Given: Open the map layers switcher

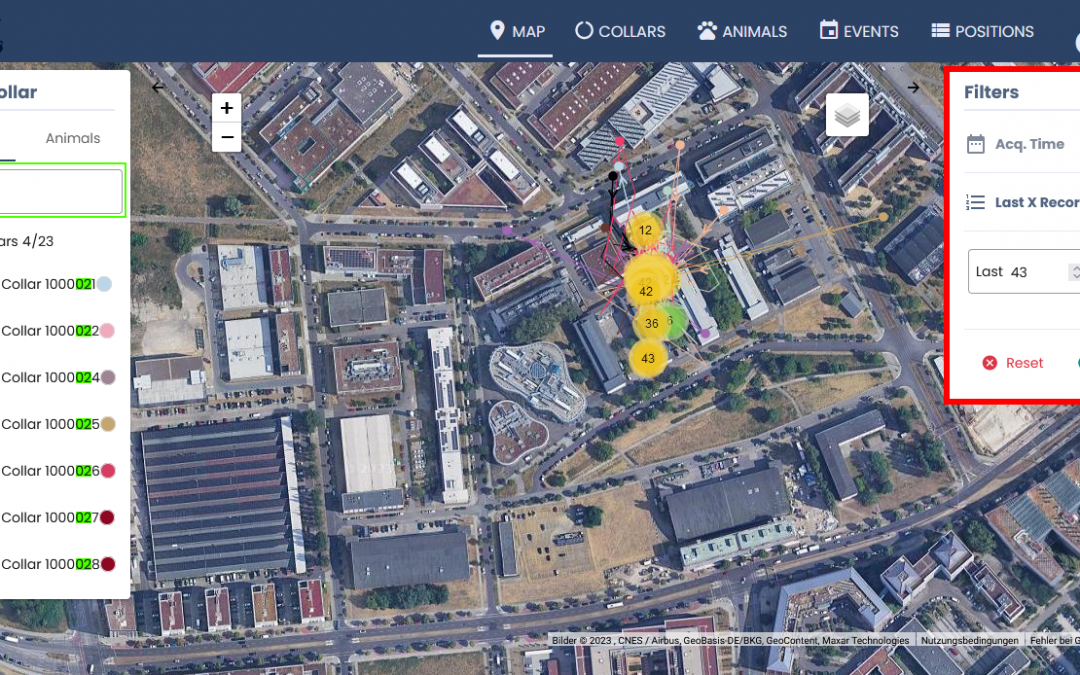Looking at the screenshot, I should click(847, 116).
